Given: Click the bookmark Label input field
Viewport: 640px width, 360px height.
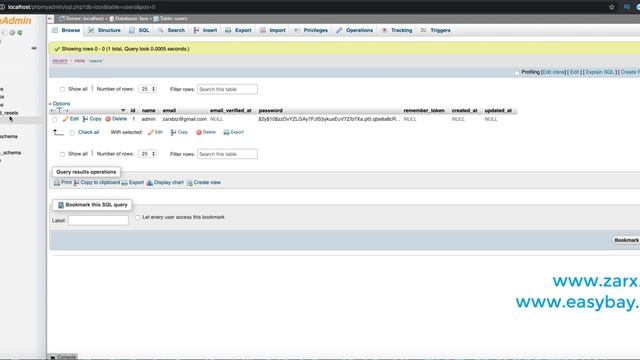Looking at the screenshot, I should tap(98, 220).
